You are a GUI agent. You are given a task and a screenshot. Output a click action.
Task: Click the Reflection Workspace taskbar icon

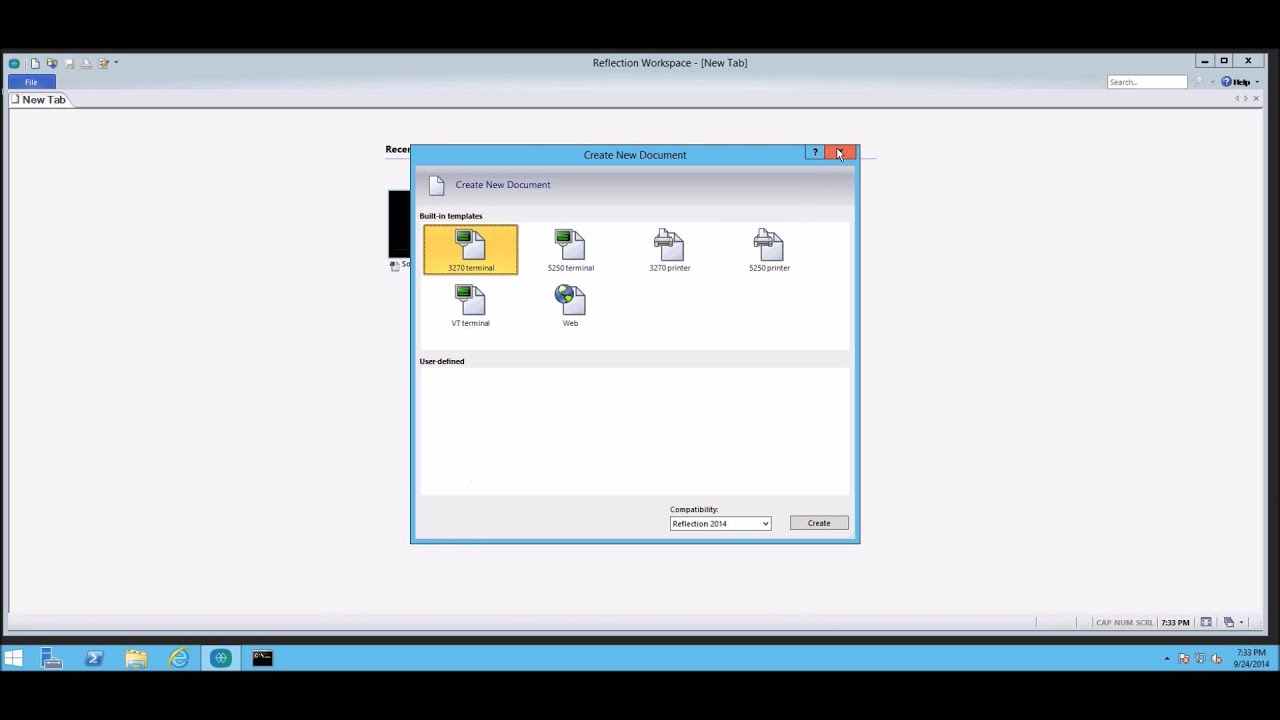pyautogui.click(x=221, y=658)
